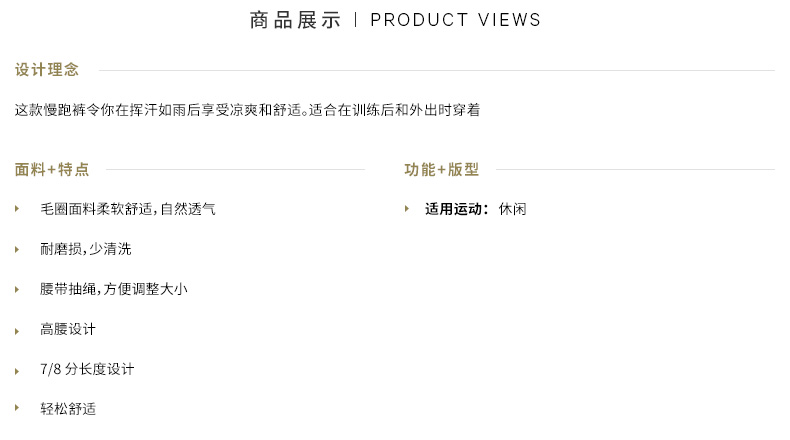Select the 面料+特点 section heading
The width and height of the screenshot is (790, 440).
[52, 169]
